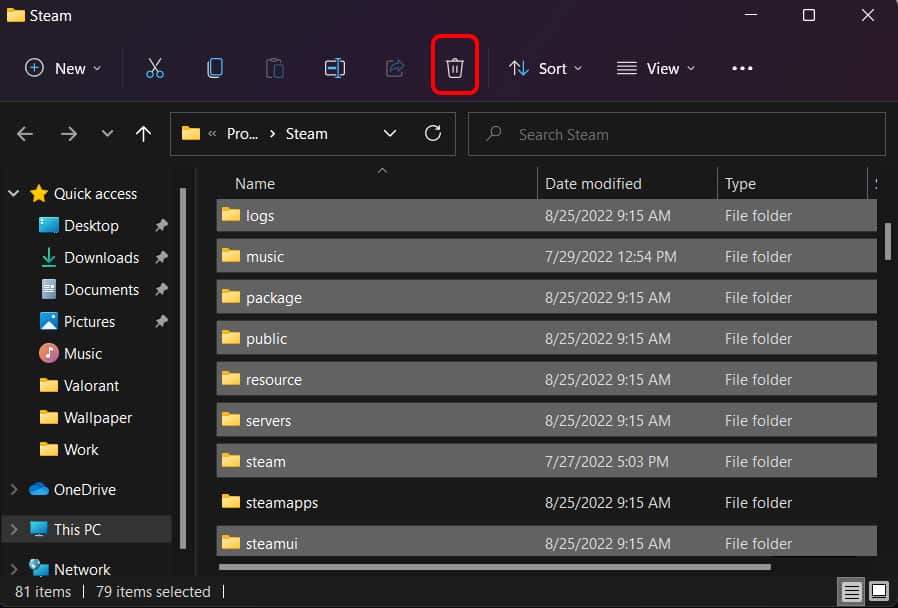Expand the OneDrive tree node
The width and height of the screenshot is (898, 608).
[x=14, y=489]
